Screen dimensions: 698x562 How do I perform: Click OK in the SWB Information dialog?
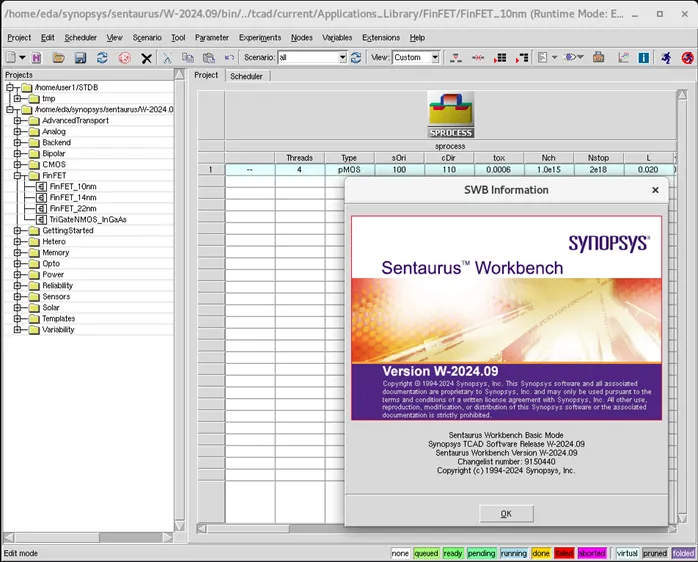(507, 513)
